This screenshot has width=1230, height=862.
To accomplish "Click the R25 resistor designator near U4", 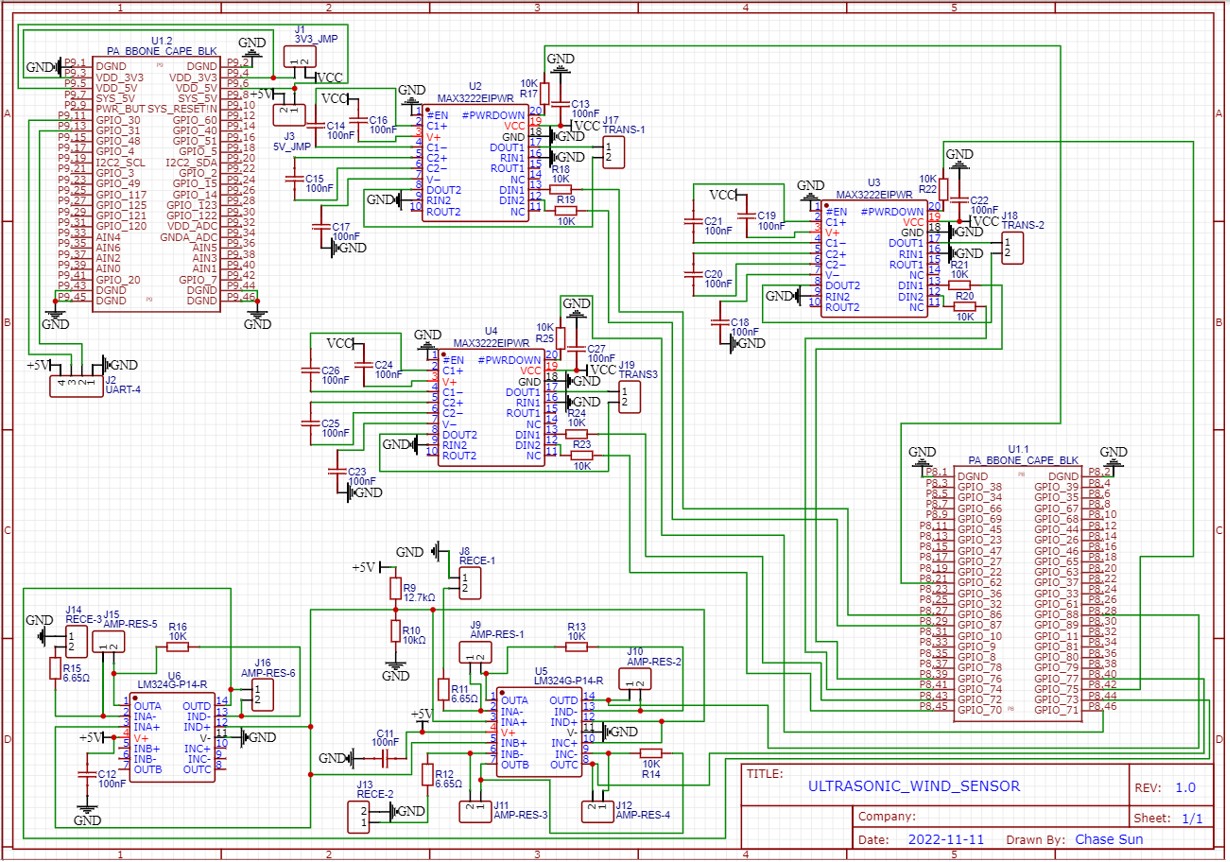I will coord(545,338).
